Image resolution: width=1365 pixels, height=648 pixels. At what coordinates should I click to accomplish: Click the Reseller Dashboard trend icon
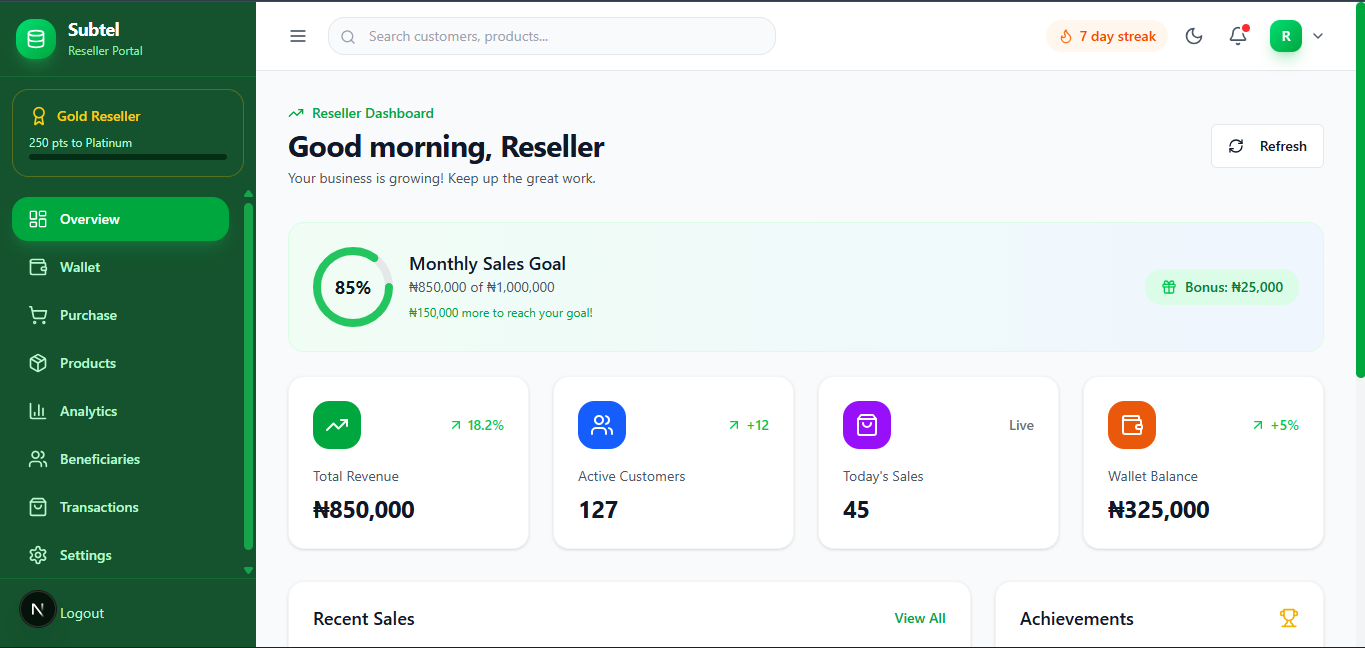tap(296, 113)
